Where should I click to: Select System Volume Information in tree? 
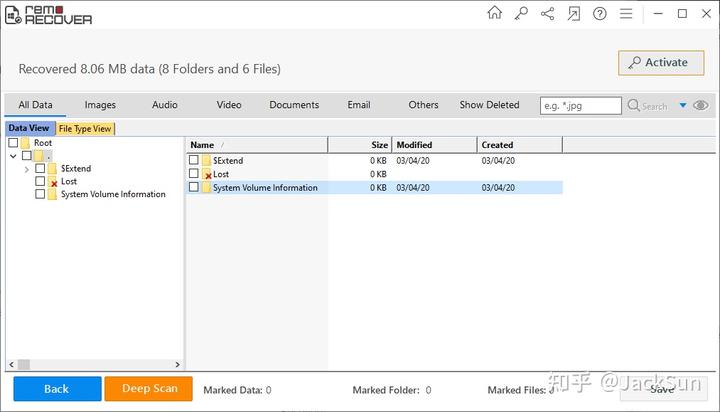[x=113, y=194]
